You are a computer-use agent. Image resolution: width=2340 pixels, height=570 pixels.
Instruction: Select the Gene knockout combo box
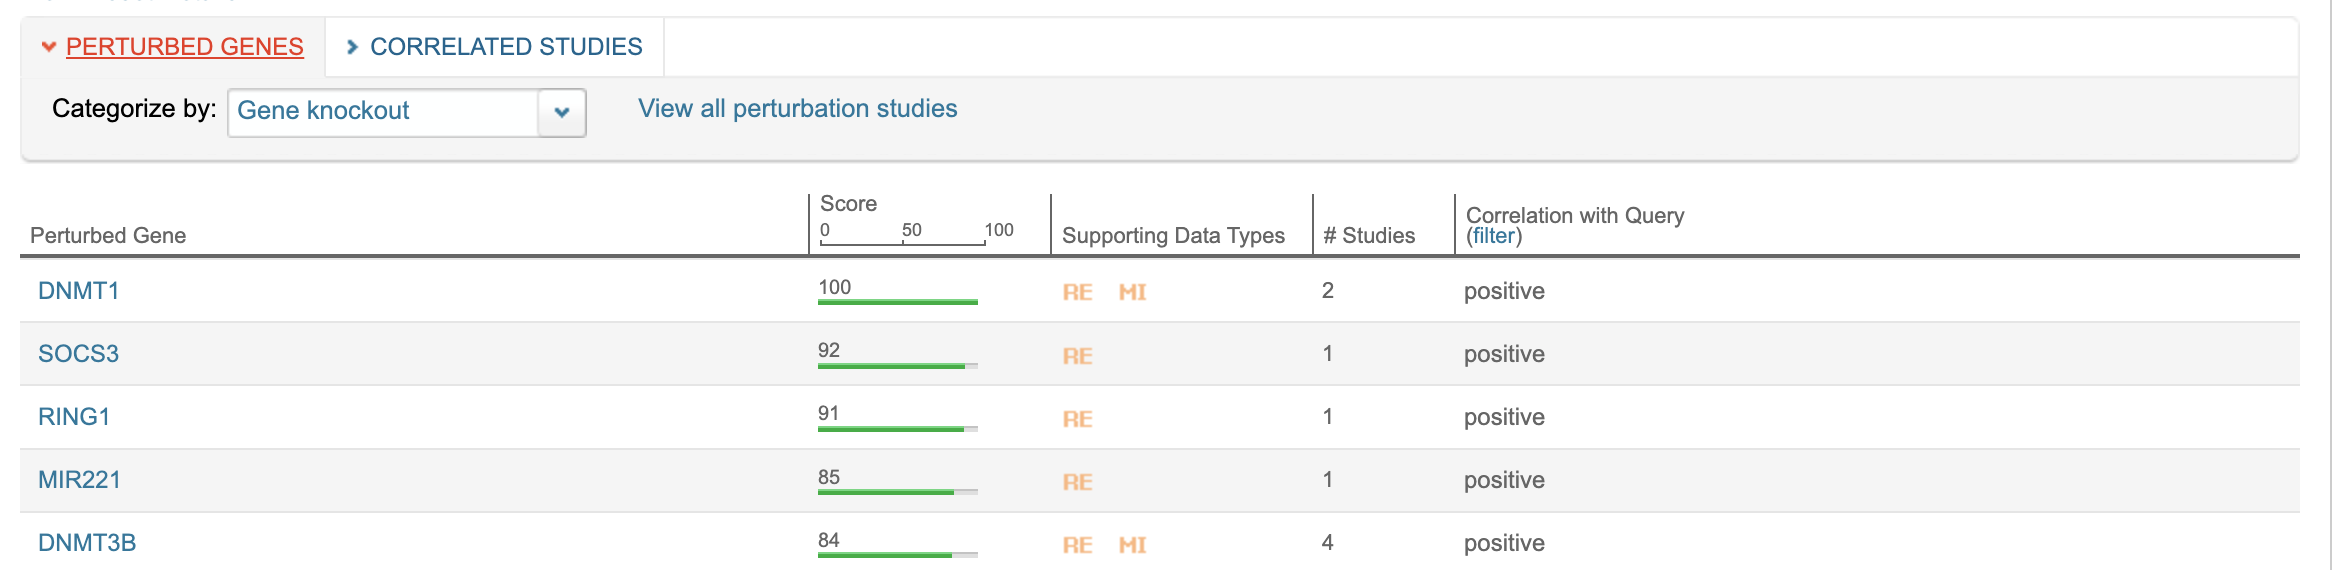point(383,112)
